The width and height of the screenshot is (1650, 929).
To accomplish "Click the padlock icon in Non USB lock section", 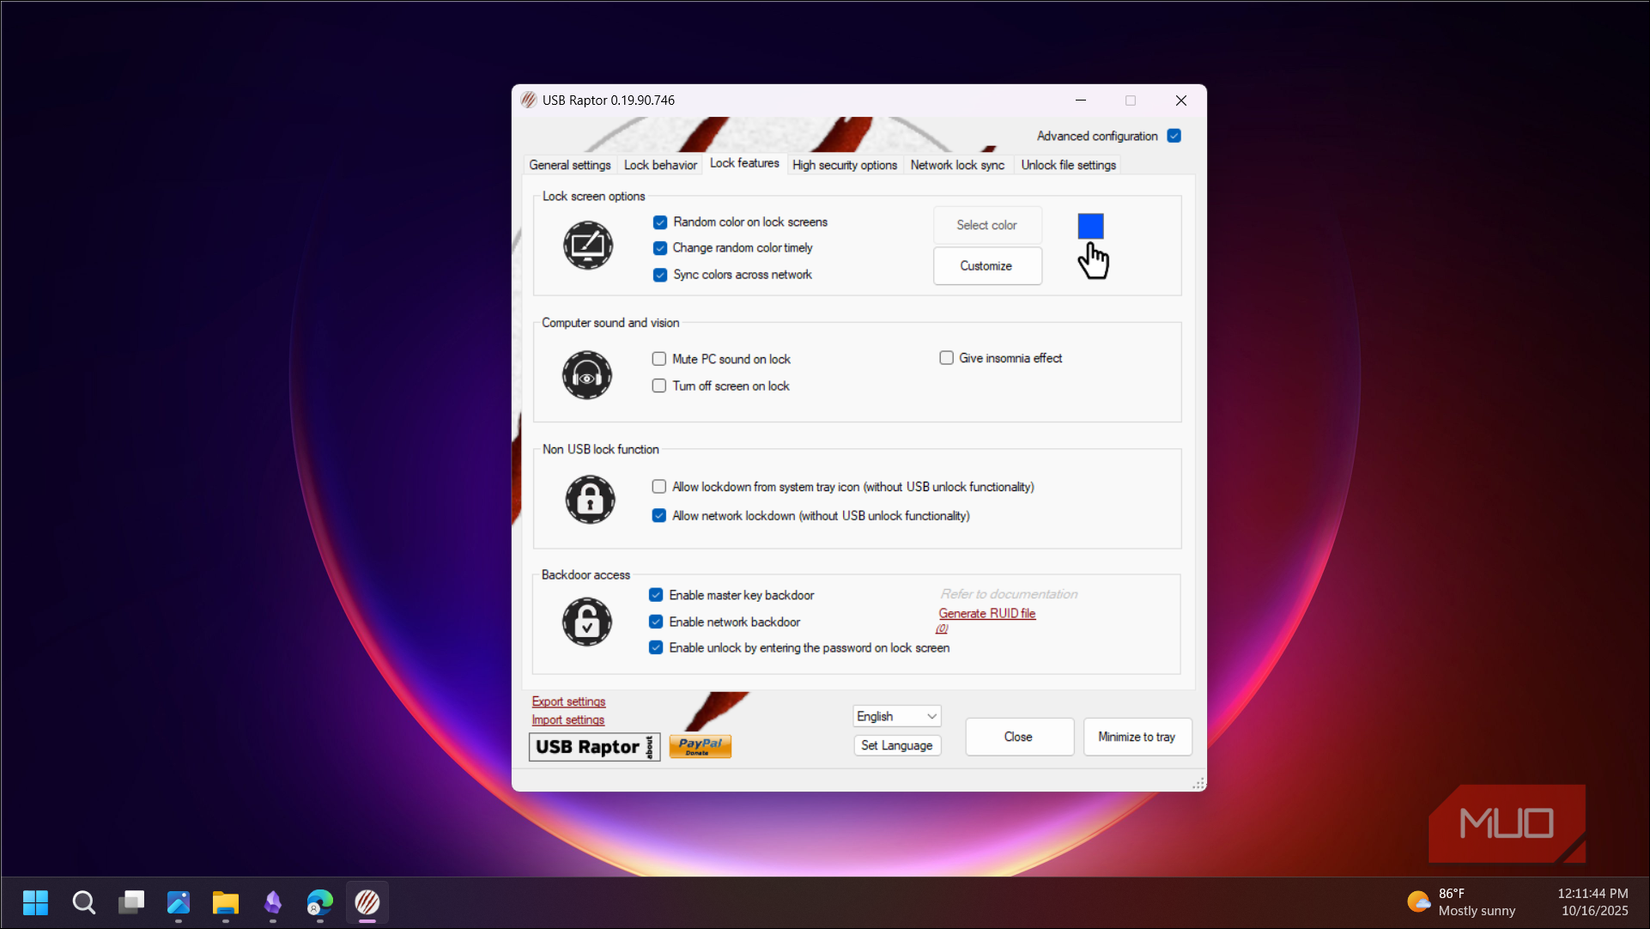I will pyautogui.click(x=589, y=500).
